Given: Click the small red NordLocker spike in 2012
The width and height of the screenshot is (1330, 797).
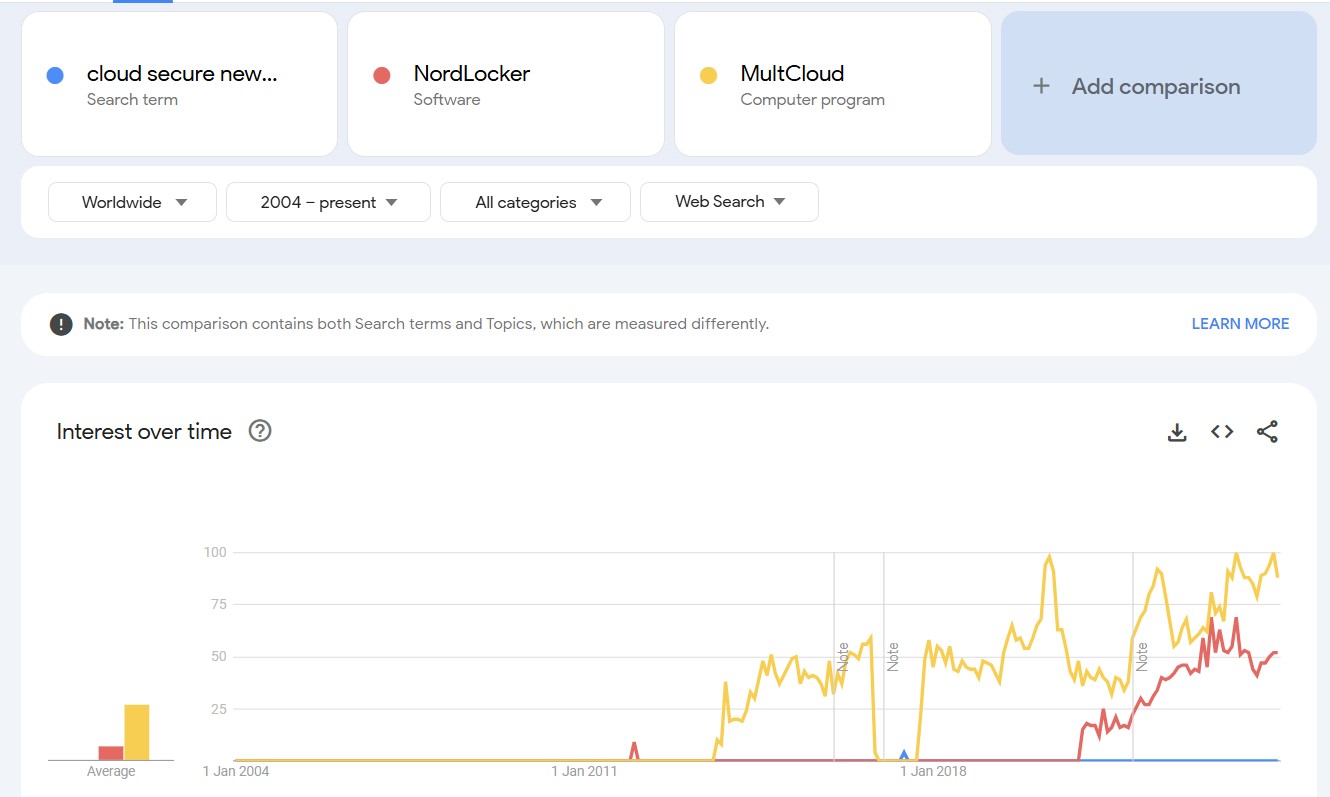Looking at the screenshot, I should 634,751.
